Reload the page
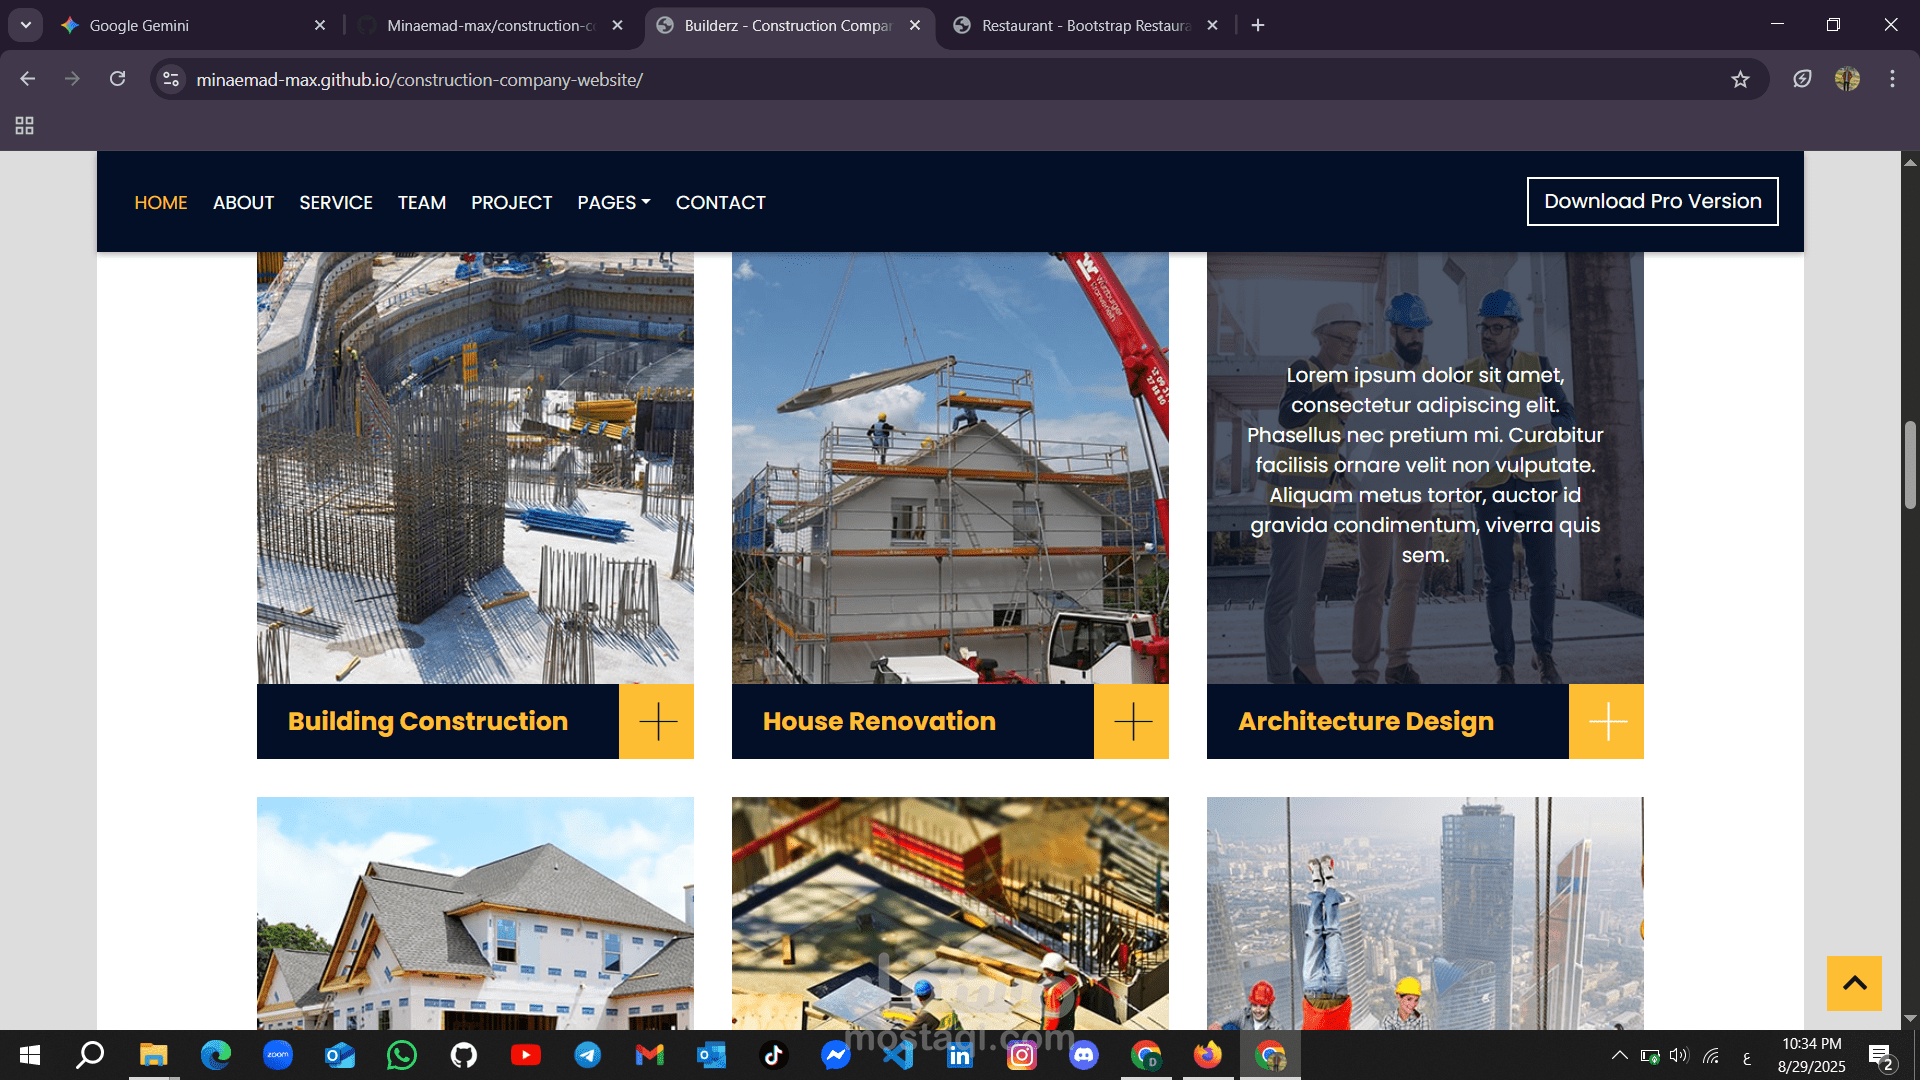Image resolution: width=1920 pixels, height=1080 pixels. tap(117, 79)
